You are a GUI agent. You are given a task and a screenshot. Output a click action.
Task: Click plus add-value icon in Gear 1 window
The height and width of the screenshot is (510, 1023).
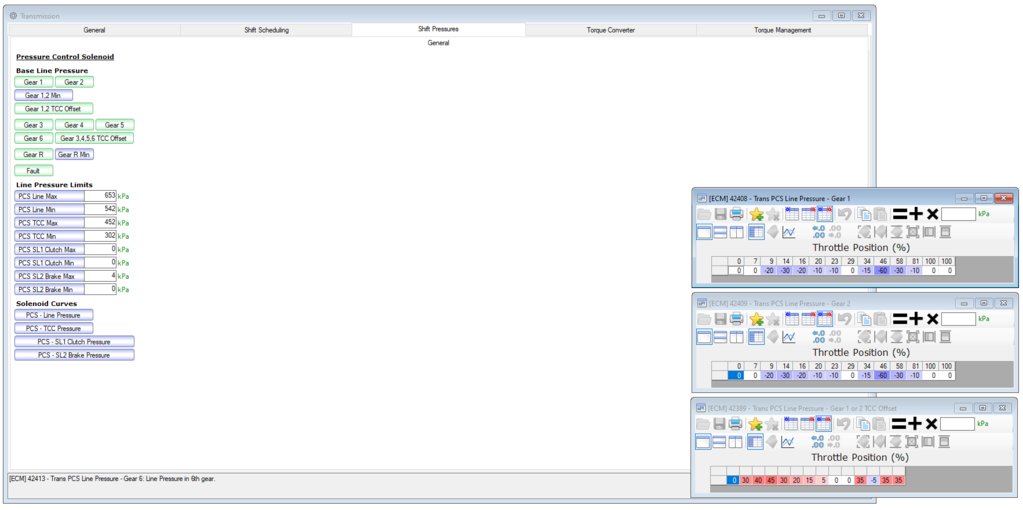[916, 213]
